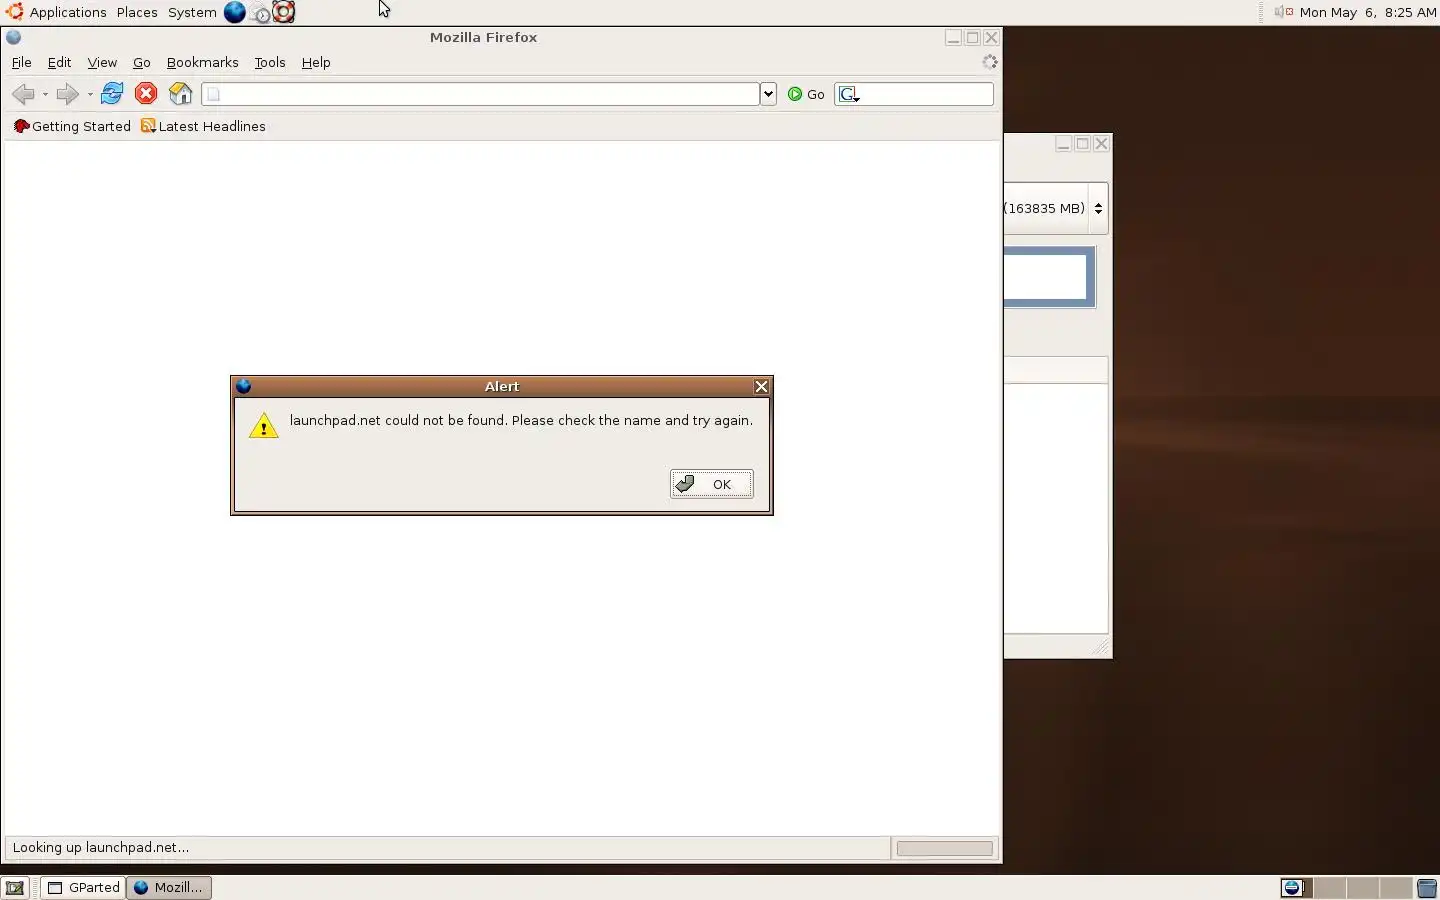Screen dimensions: 1440x900
Task: Click status text Looking up launchpad.net
Action: [x=101, y=847]
